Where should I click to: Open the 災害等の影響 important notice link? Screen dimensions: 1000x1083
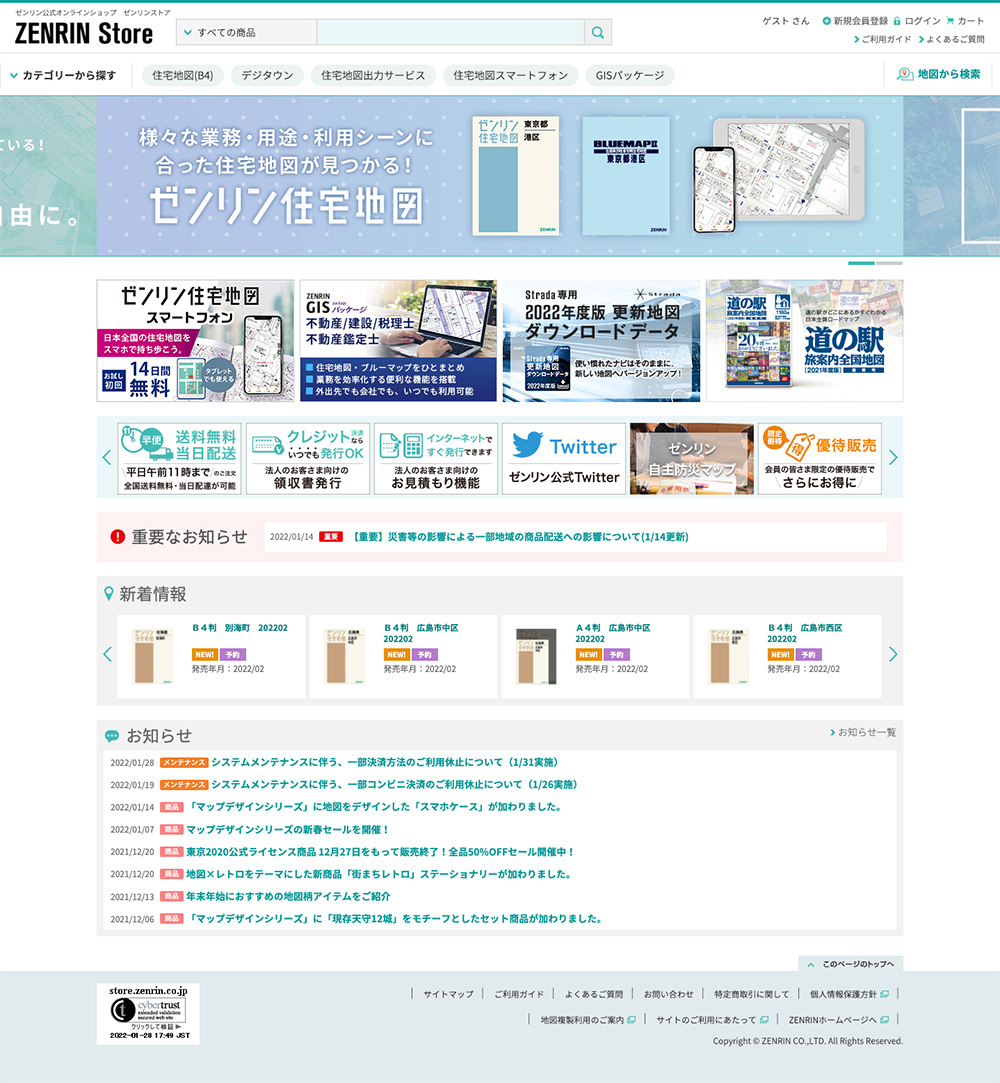521,537
